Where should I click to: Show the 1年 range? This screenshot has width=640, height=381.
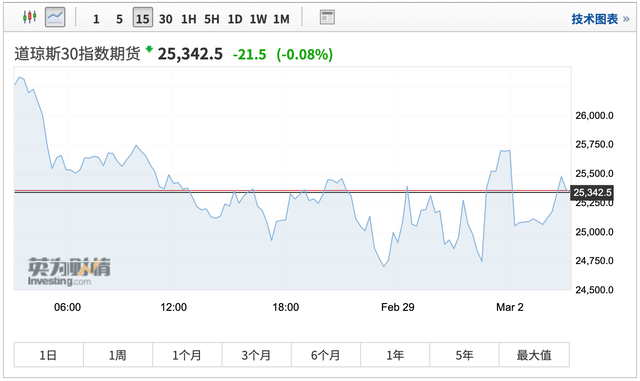click(395, 355)
